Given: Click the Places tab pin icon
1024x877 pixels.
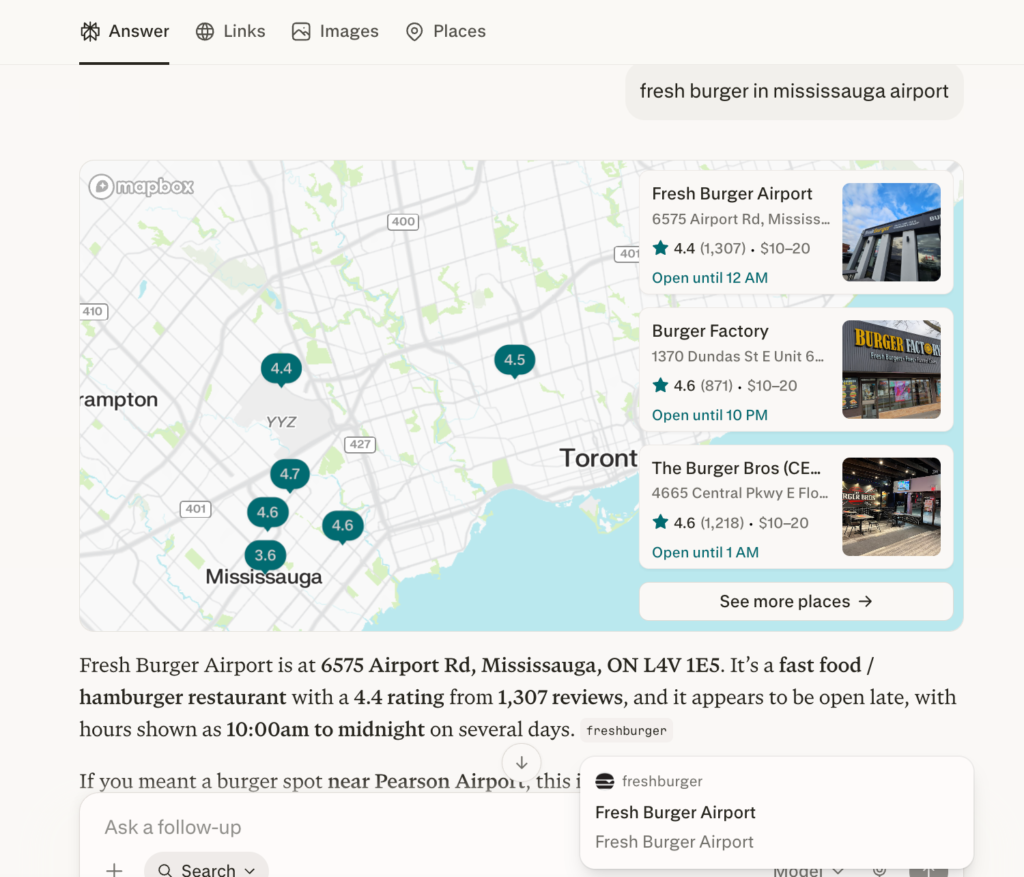Looking at the screenshot, I should pos(415,31).
